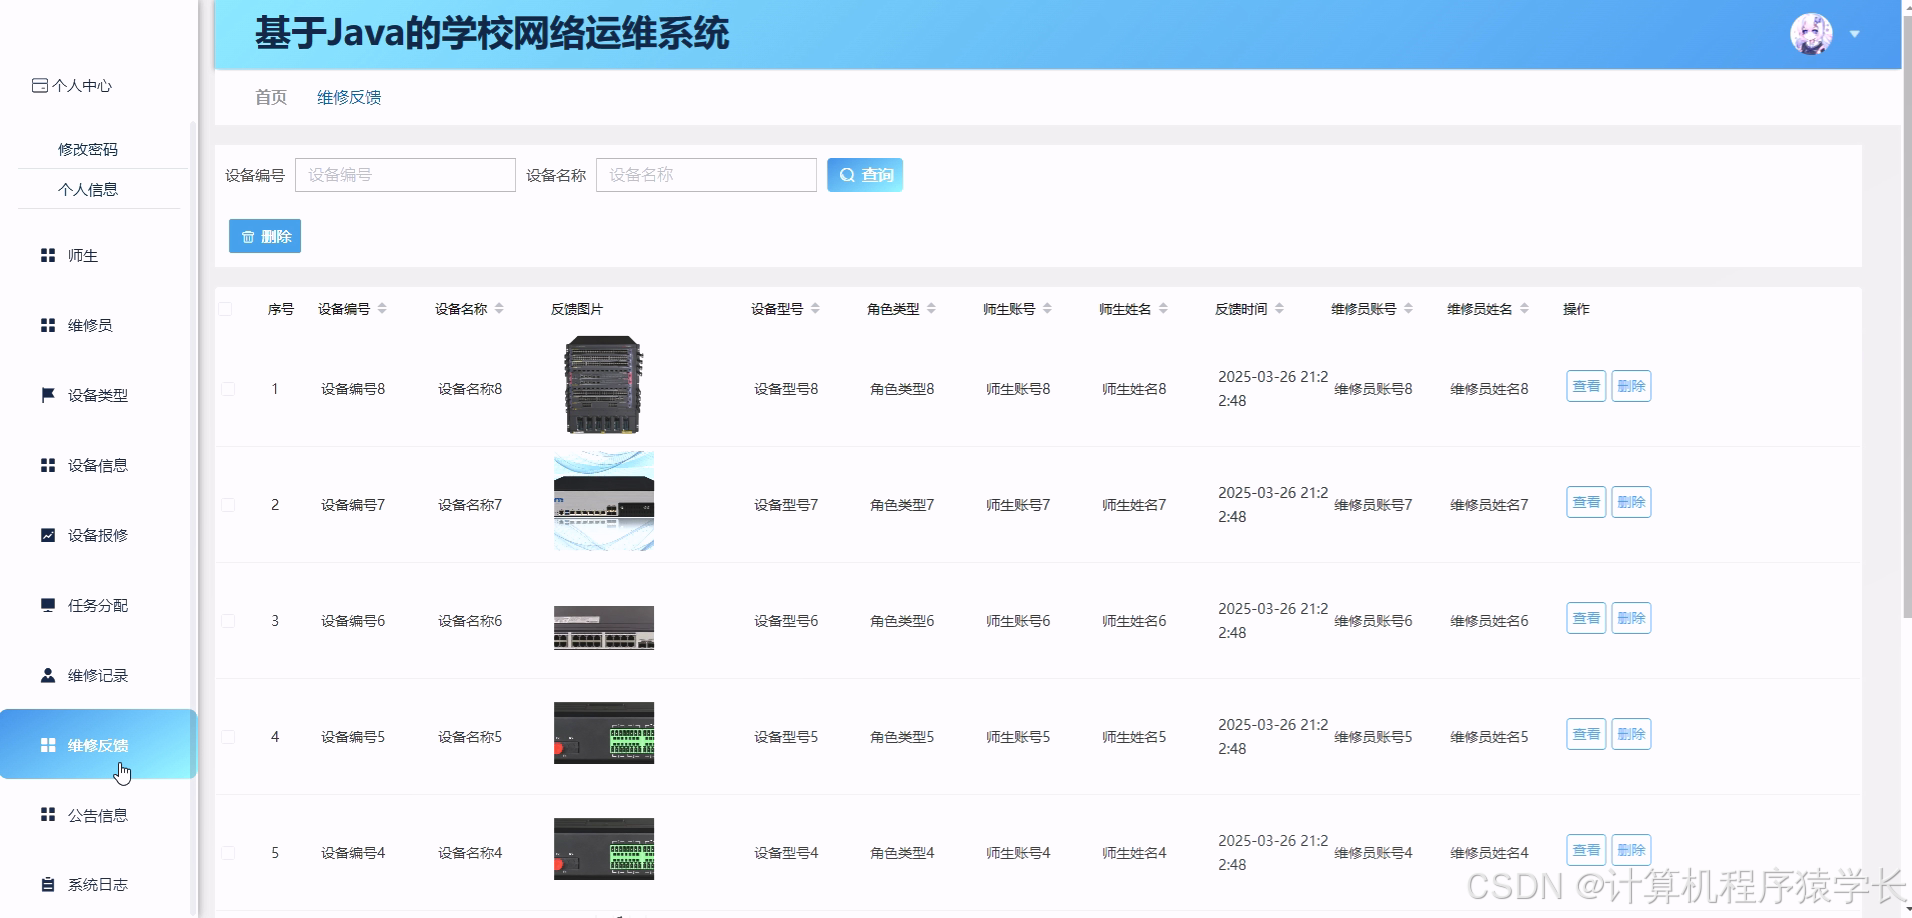Click inside the 设备名称 input field

point(706,174)
